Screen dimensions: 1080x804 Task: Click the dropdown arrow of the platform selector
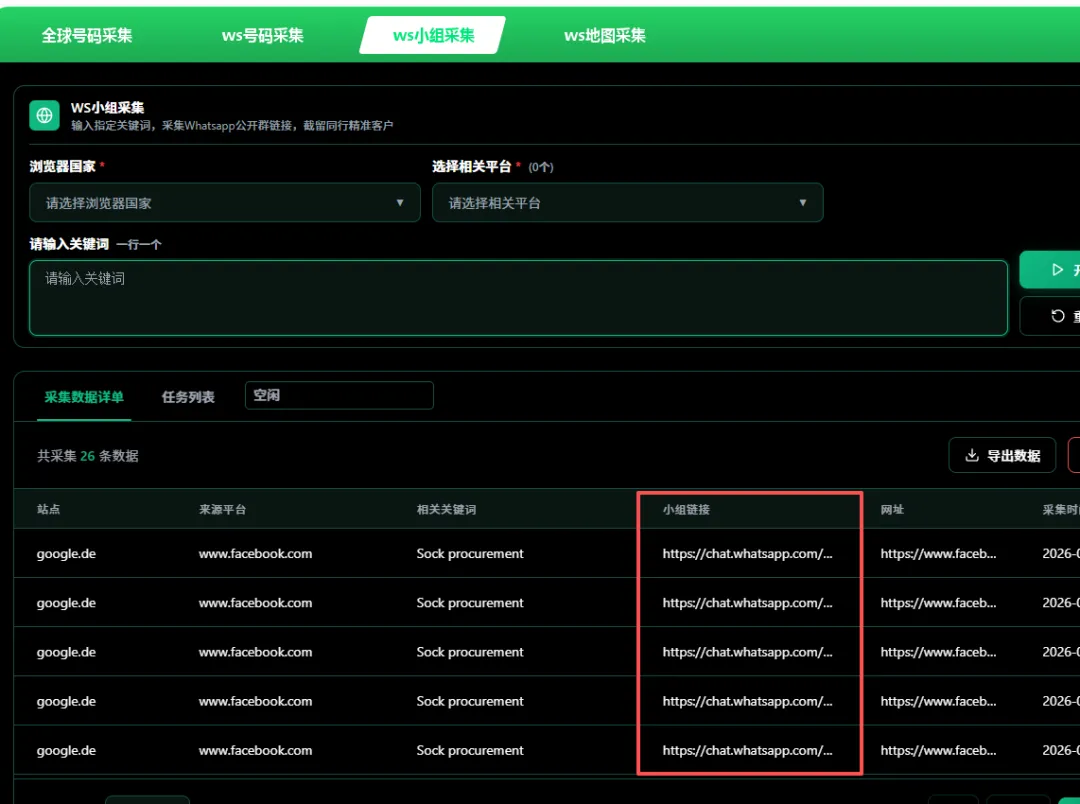803,202
